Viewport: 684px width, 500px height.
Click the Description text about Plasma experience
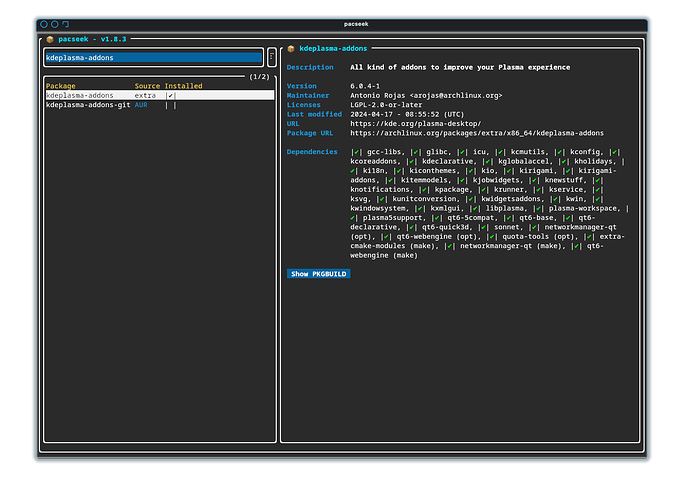[x=460, y=67]
